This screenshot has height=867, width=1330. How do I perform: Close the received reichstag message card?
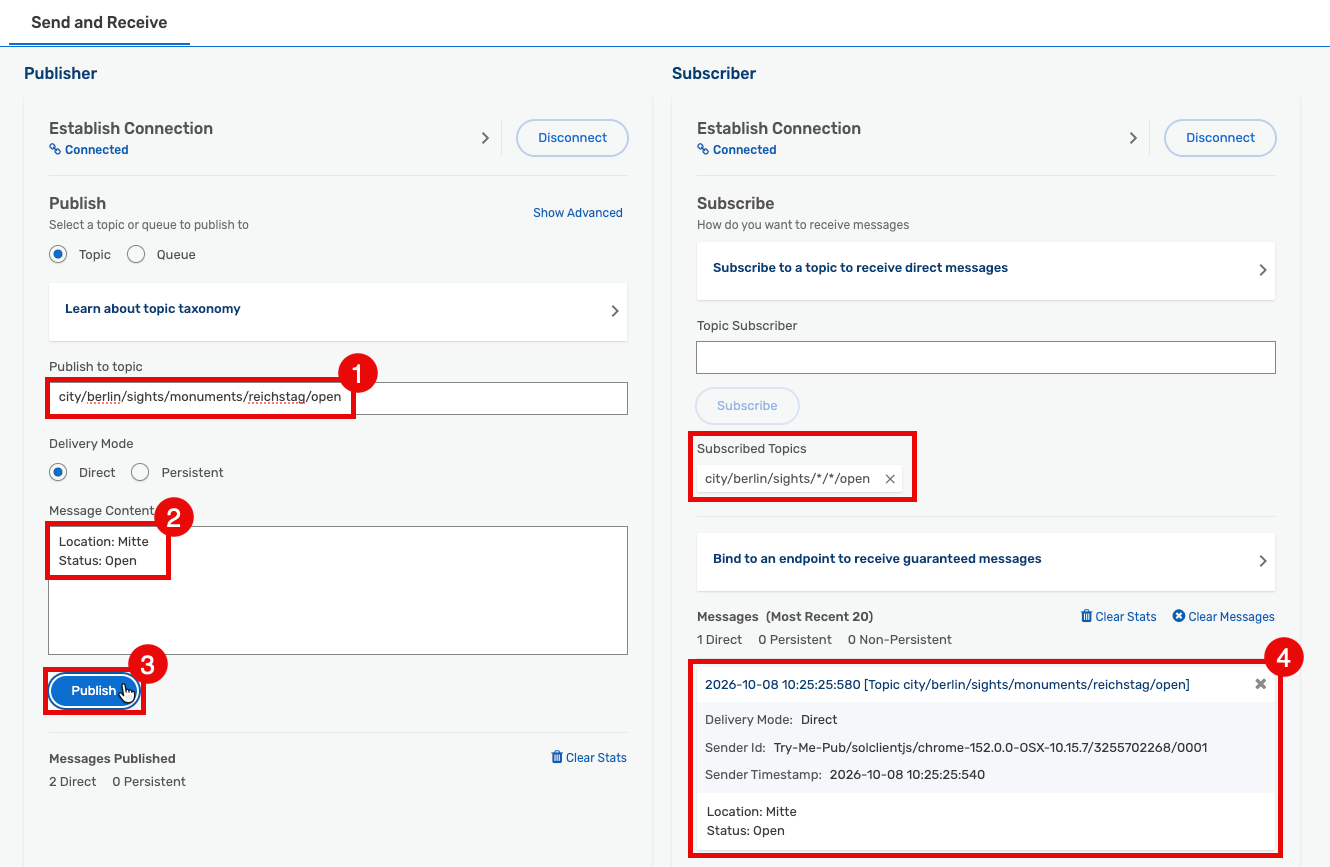[1261, 684]
